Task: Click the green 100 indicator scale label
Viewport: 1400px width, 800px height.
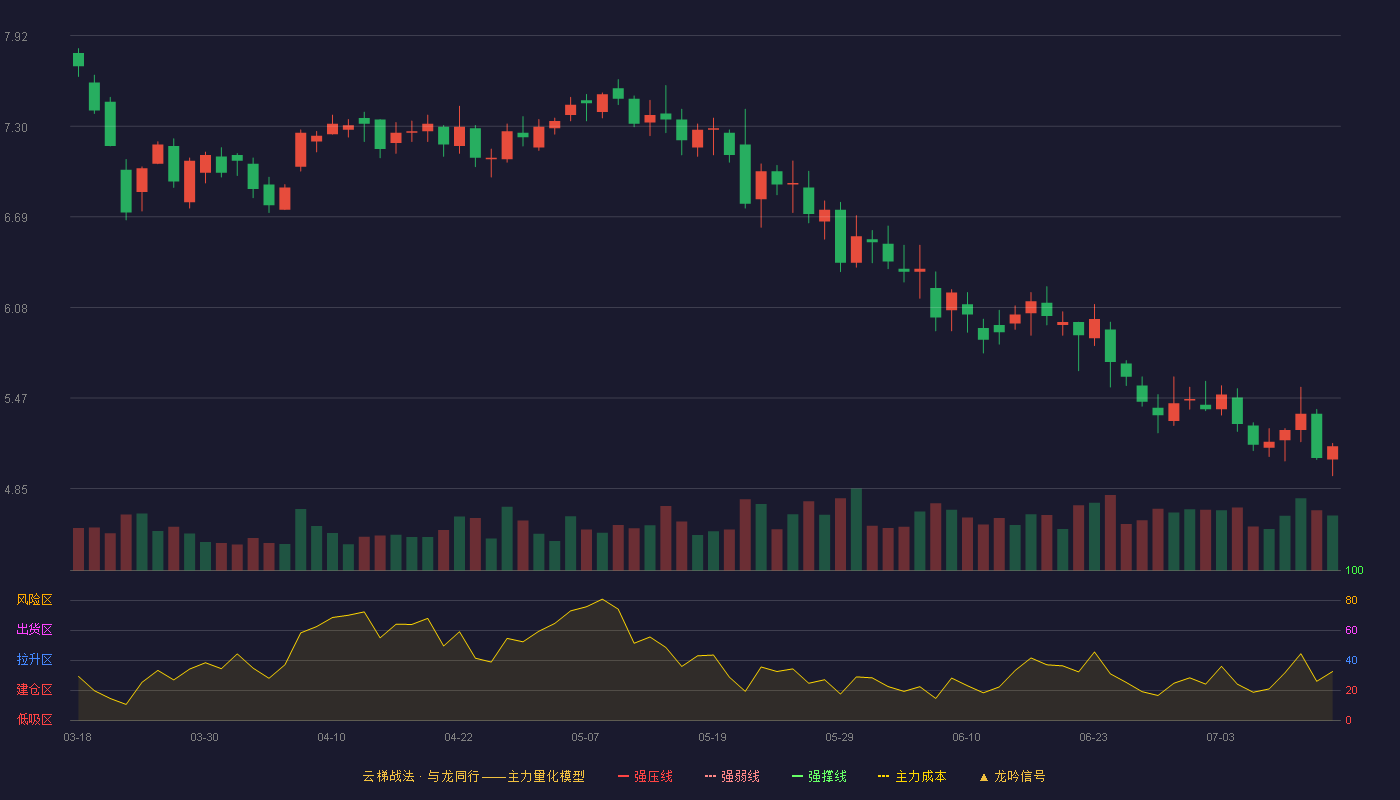Action: tap(1354, 571)
